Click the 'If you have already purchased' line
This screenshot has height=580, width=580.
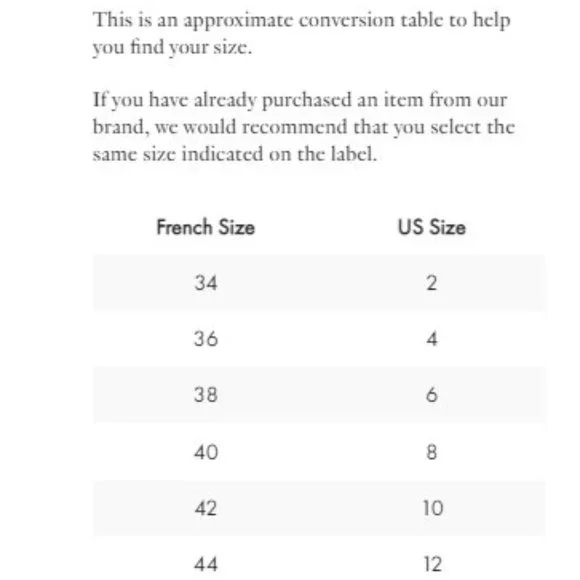pyautogui.click(x=300, y=101)
